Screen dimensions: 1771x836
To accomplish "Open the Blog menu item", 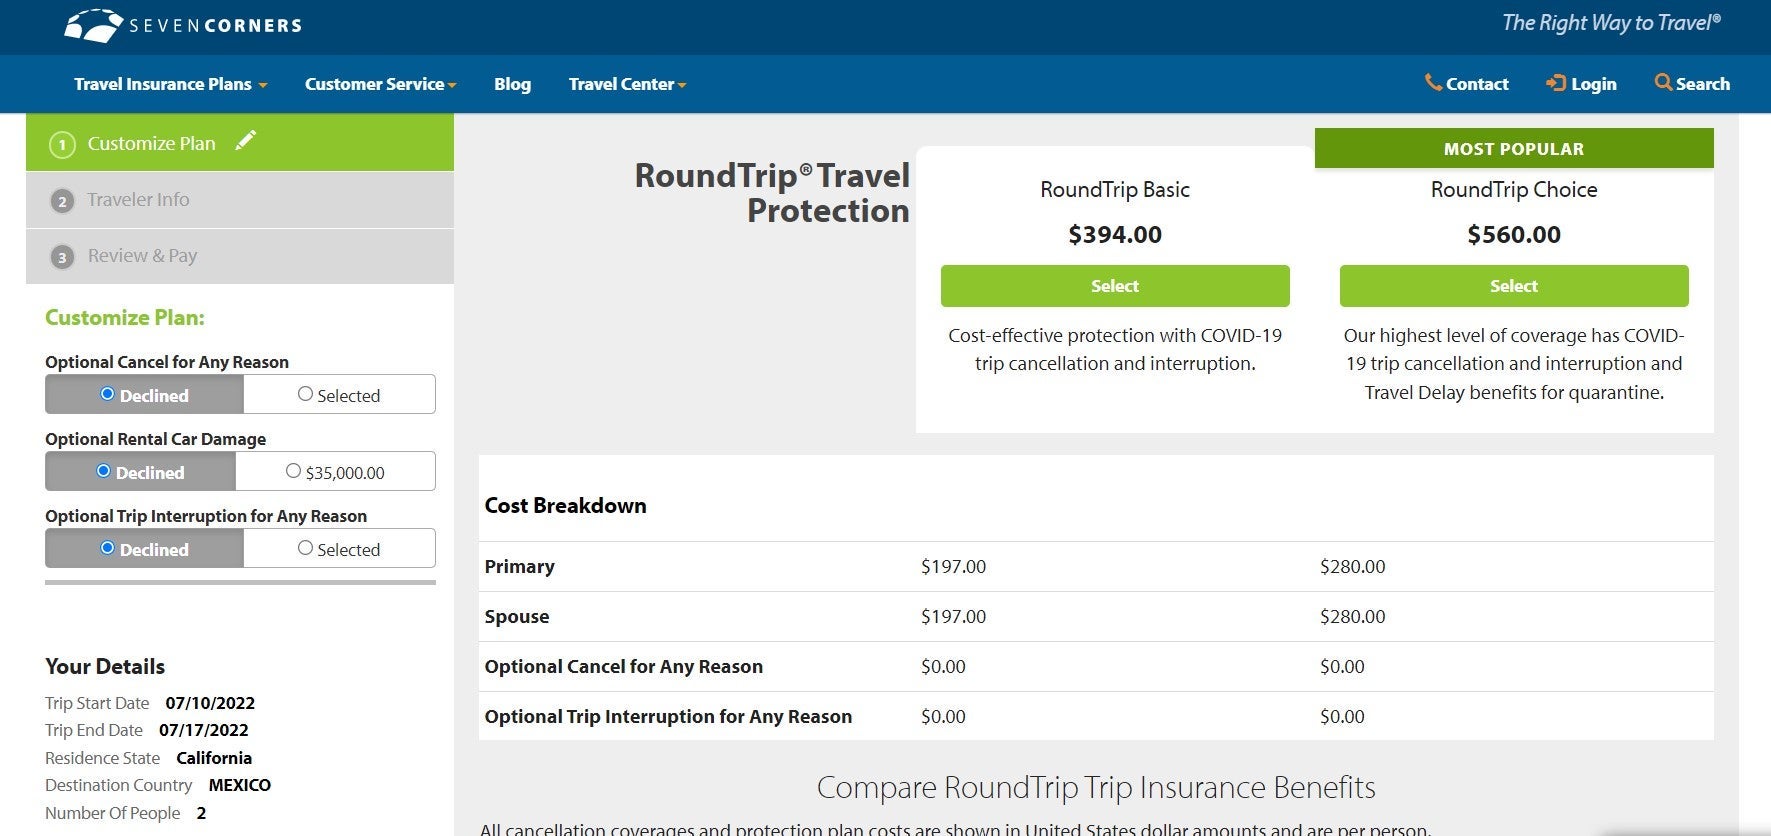I will pos(512,84).
